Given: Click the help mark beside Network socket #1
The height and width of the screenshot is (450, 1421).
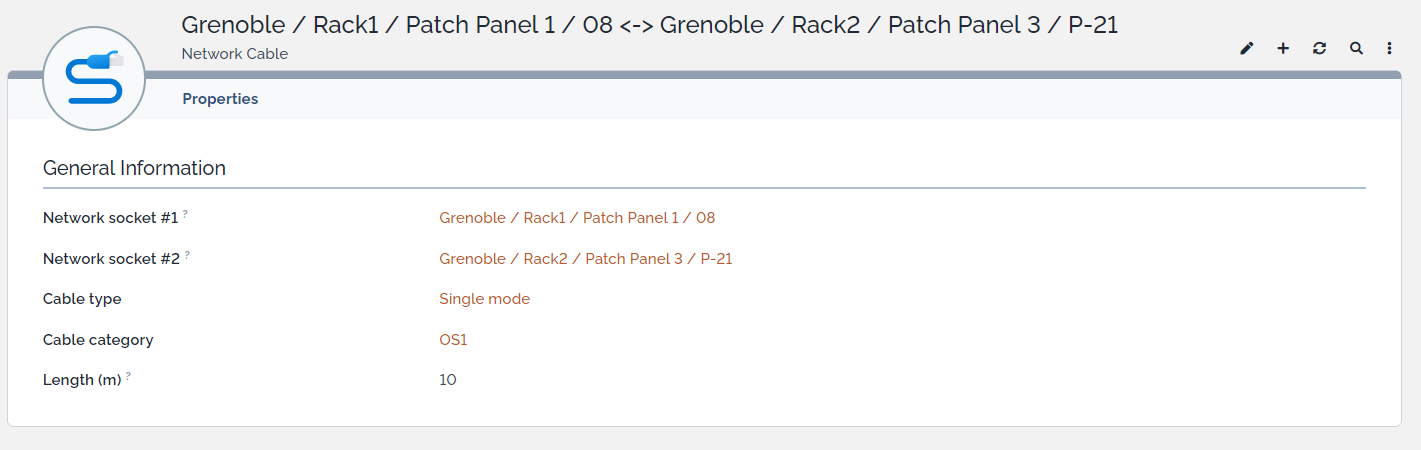Looking at the screenshot, I should (x=186, y=214).
